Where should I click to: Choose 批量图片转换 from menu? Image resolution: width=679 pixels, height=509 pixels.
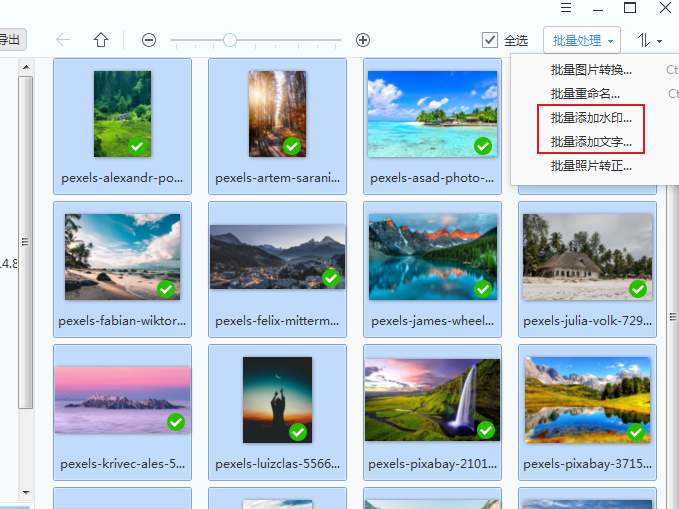click(591, 70)
